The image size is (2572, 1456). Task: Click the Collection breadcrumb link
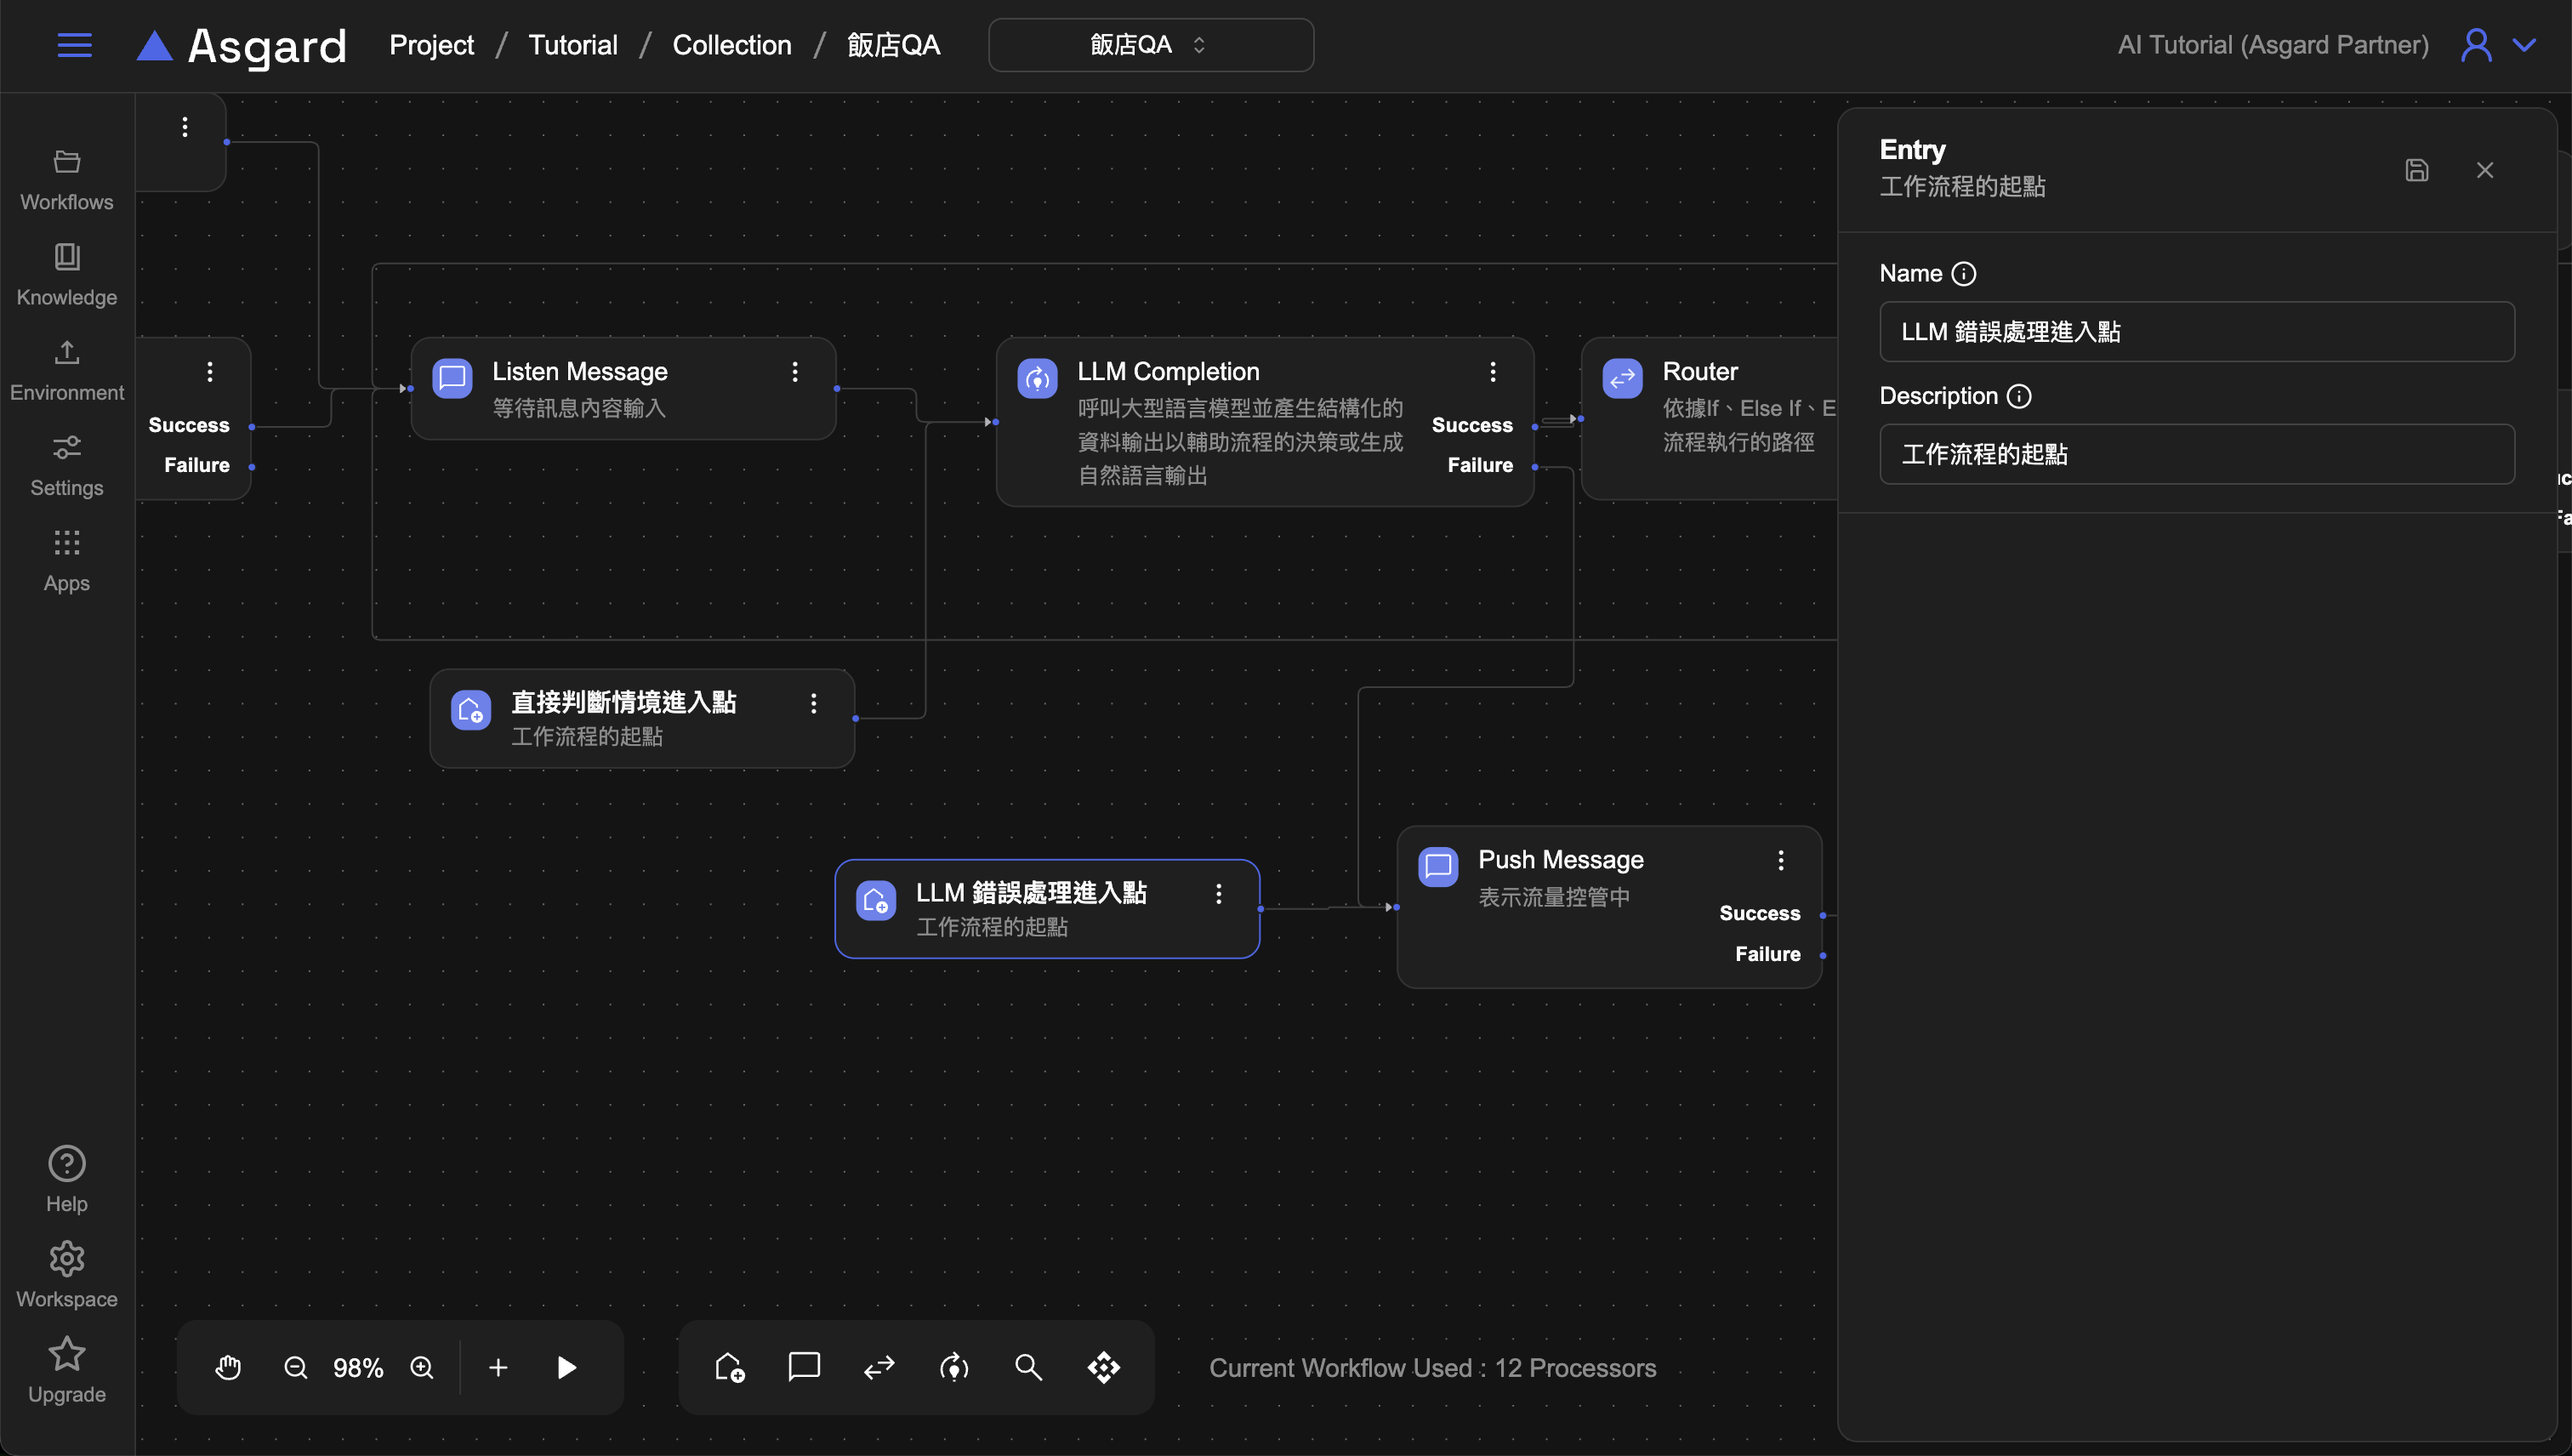(x=731, y=45)
